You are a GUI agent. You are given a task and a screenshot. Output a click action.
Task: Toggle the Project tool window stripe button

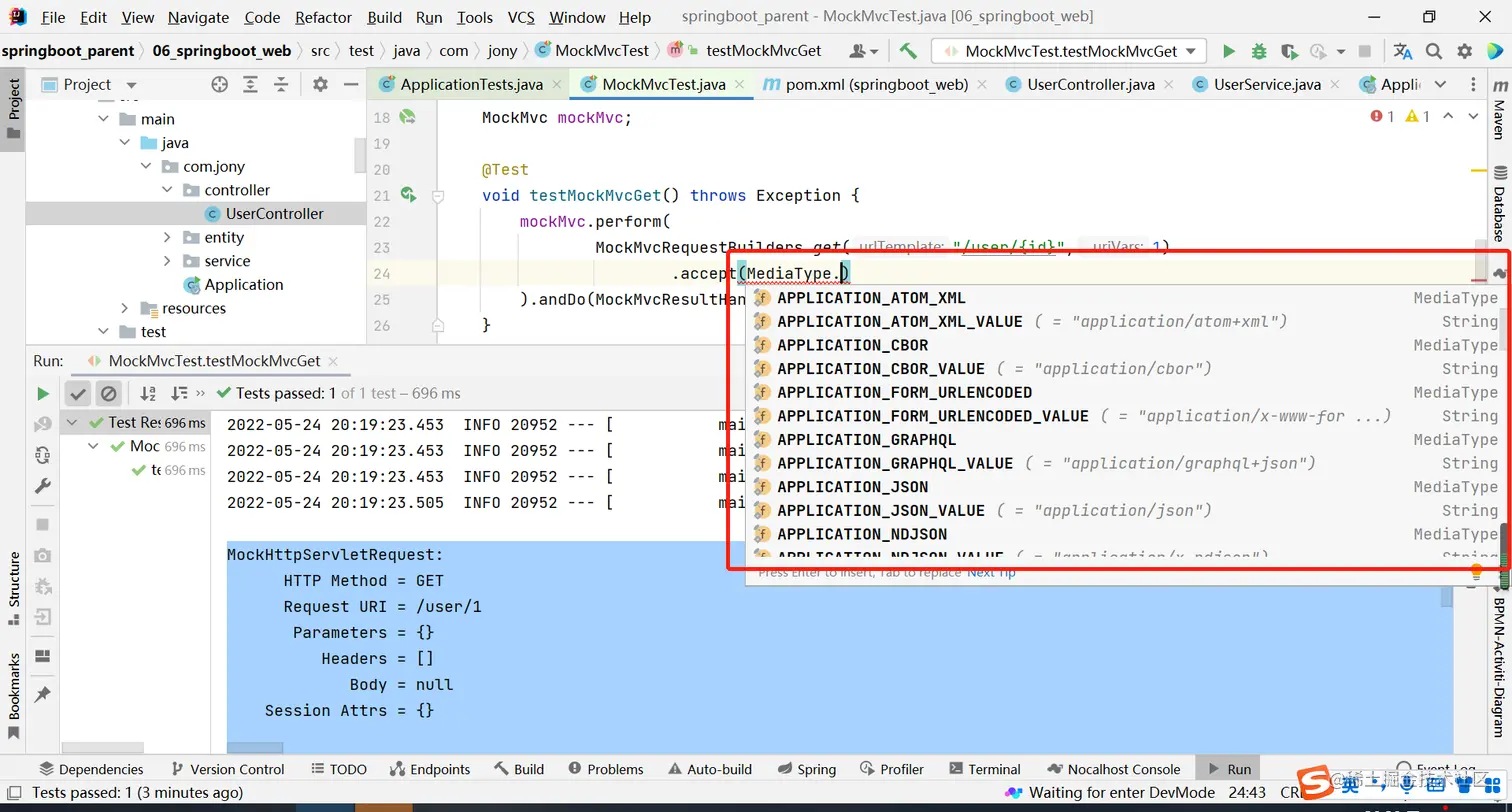14,110
